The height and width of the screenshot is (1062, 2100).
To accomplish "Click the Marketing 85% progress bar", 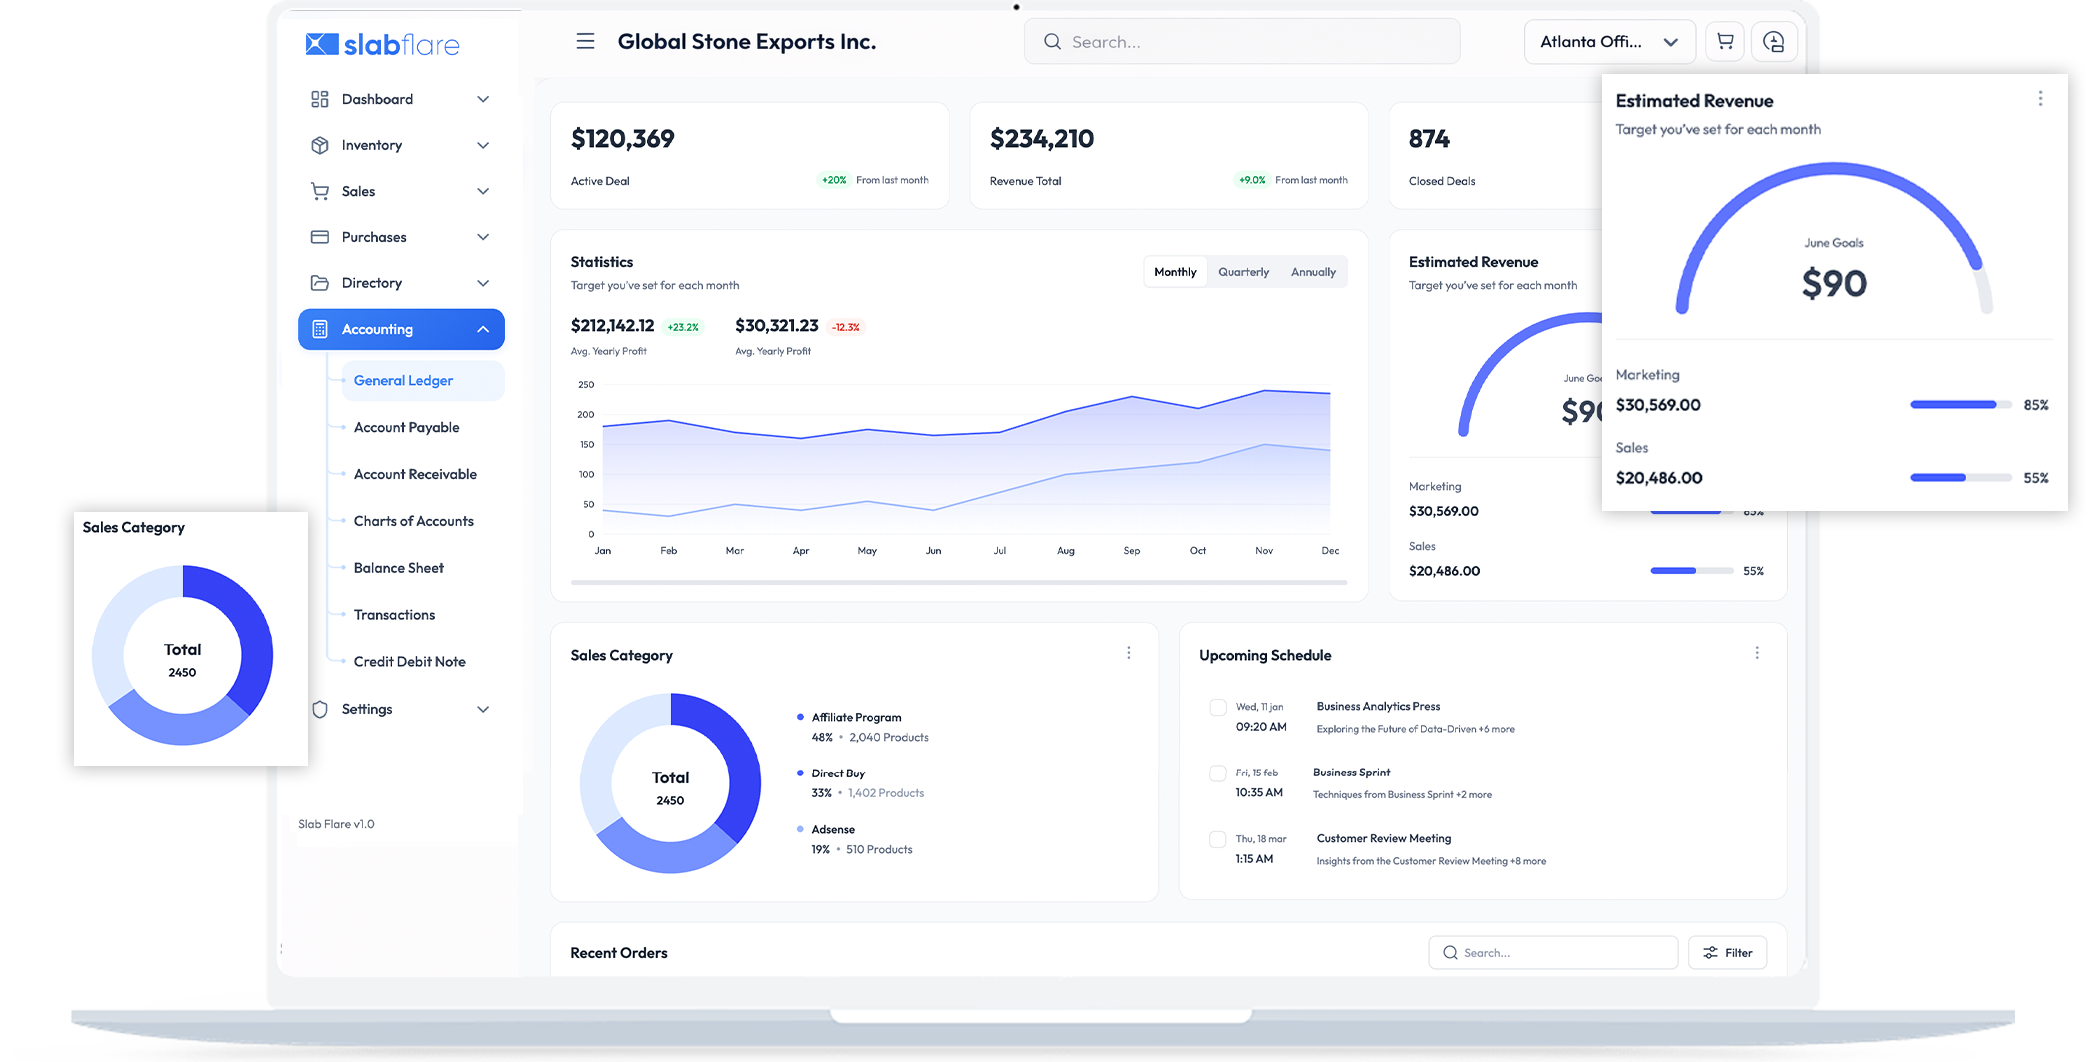I will tap(1960, 405).
